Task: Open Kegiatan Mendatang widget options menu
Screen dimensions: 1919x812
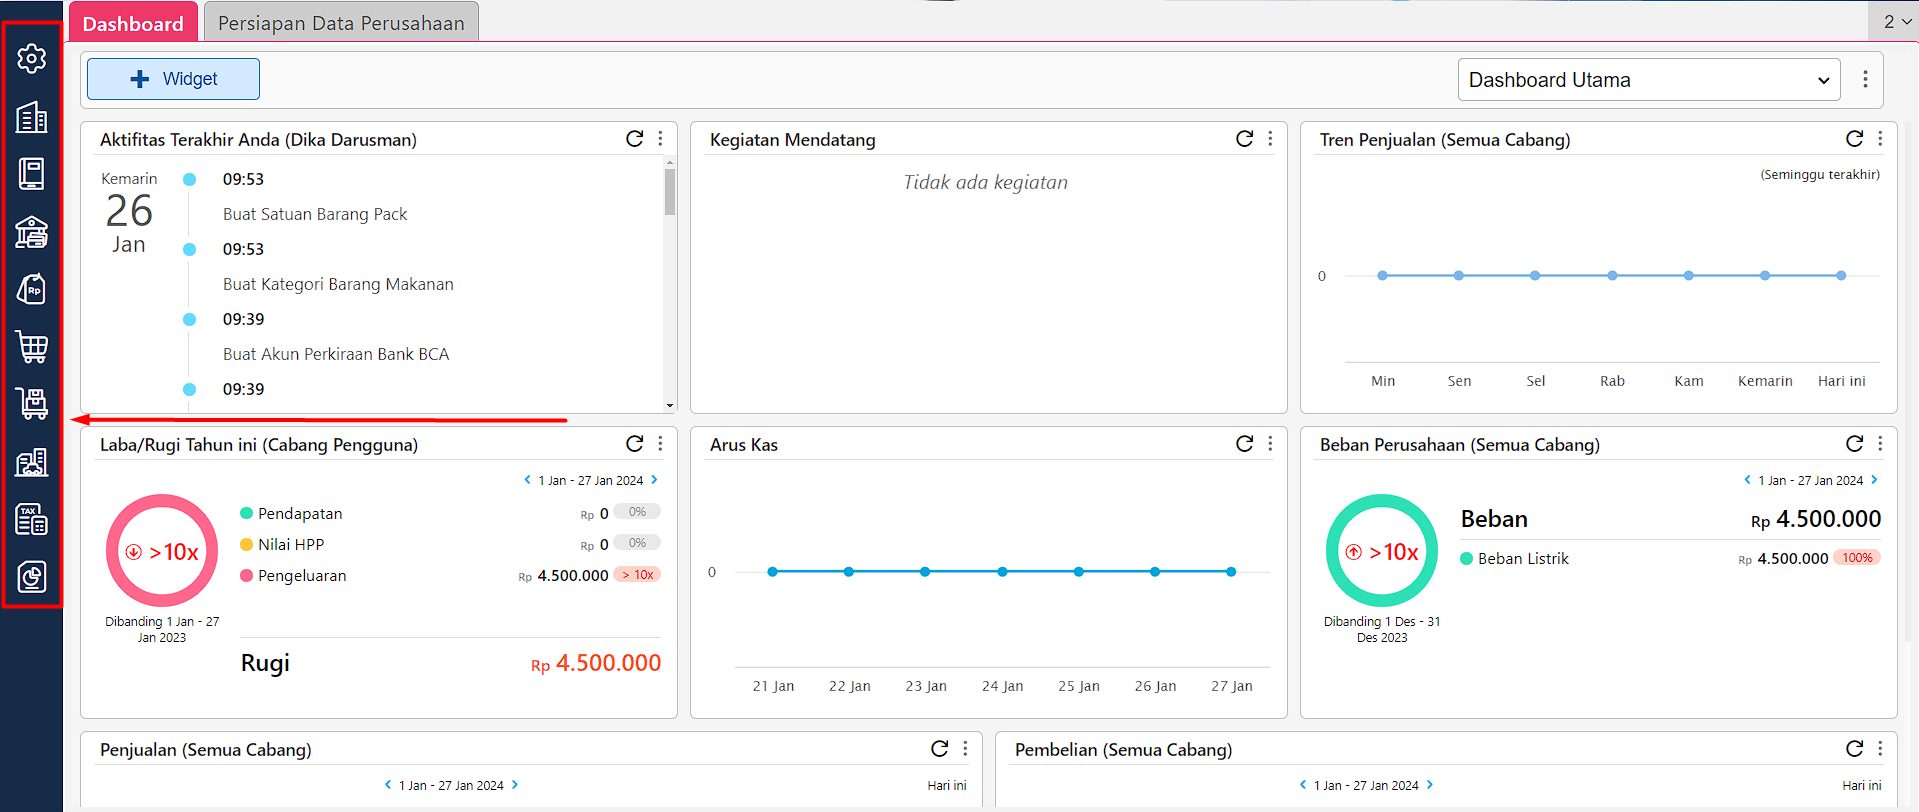Action: tap(1270, 139)
